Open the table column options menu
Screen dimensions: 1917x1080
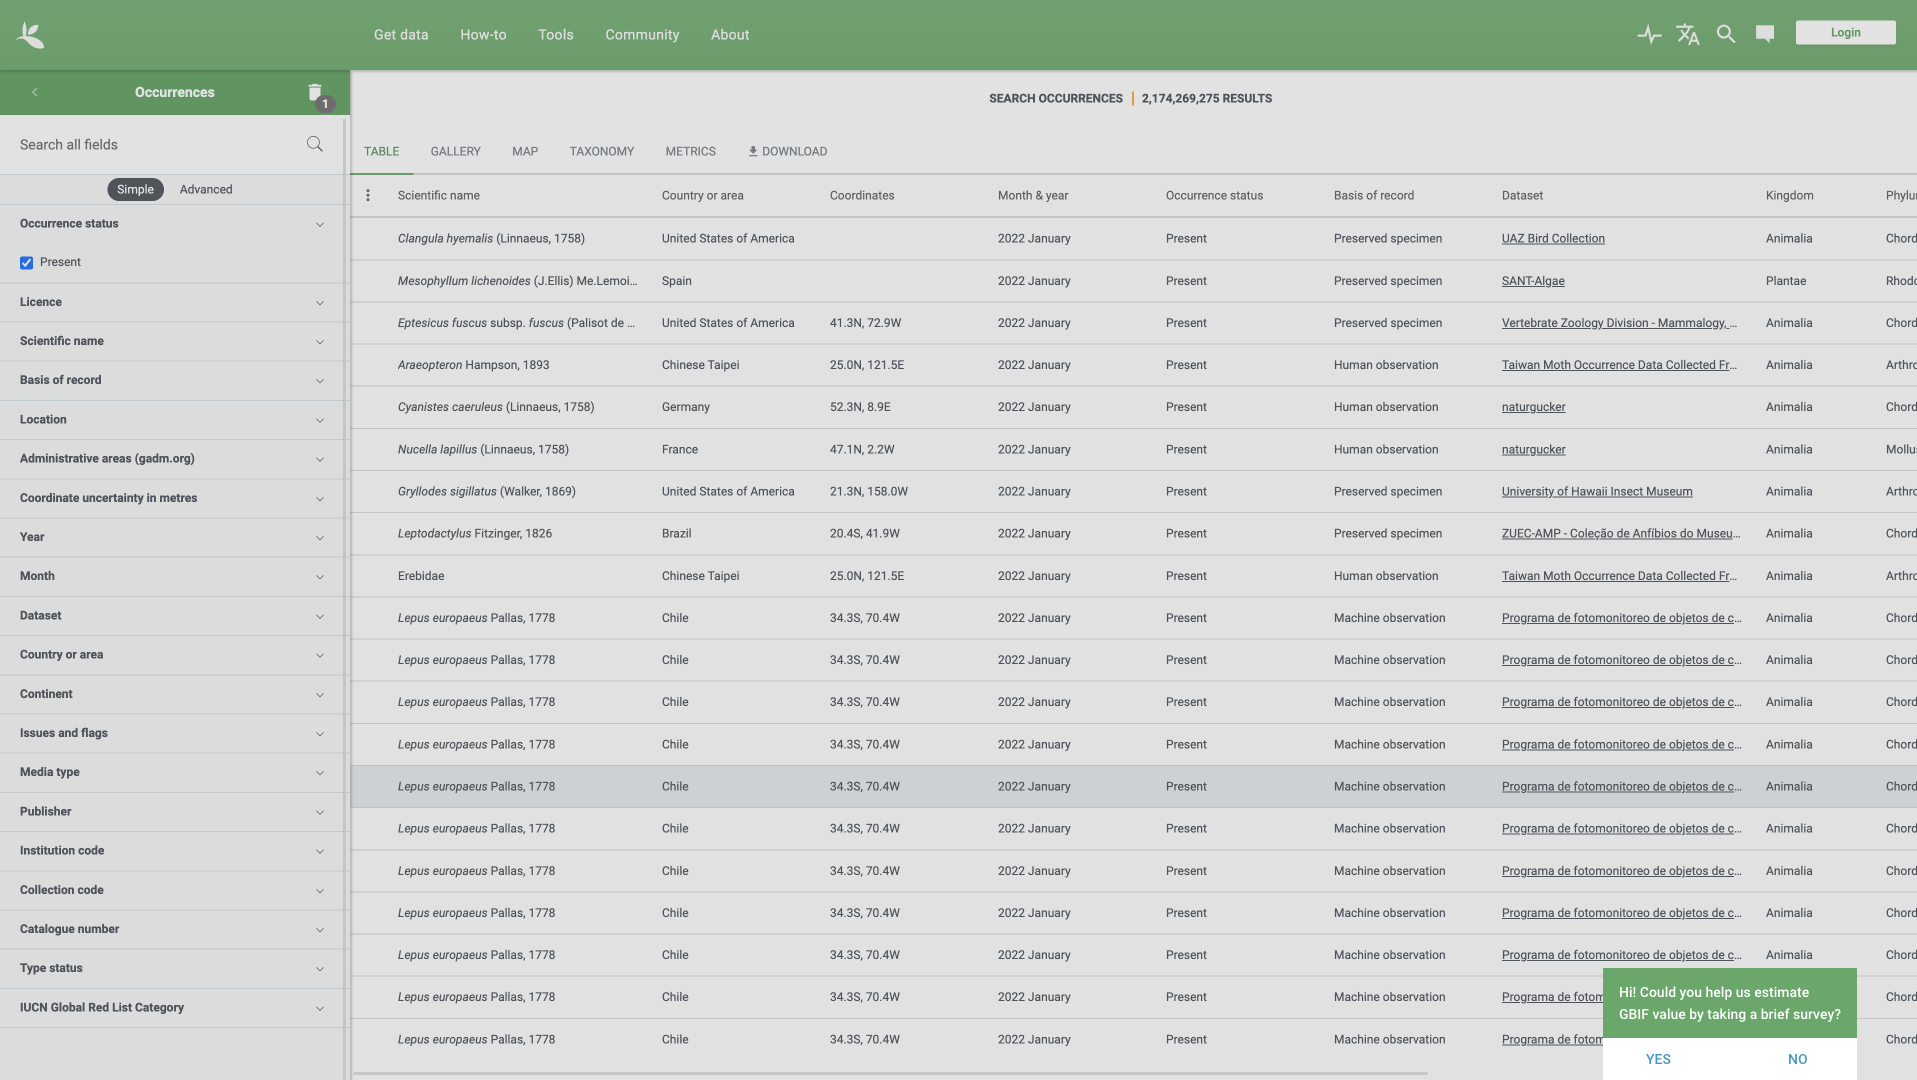(x=368, y=195)
